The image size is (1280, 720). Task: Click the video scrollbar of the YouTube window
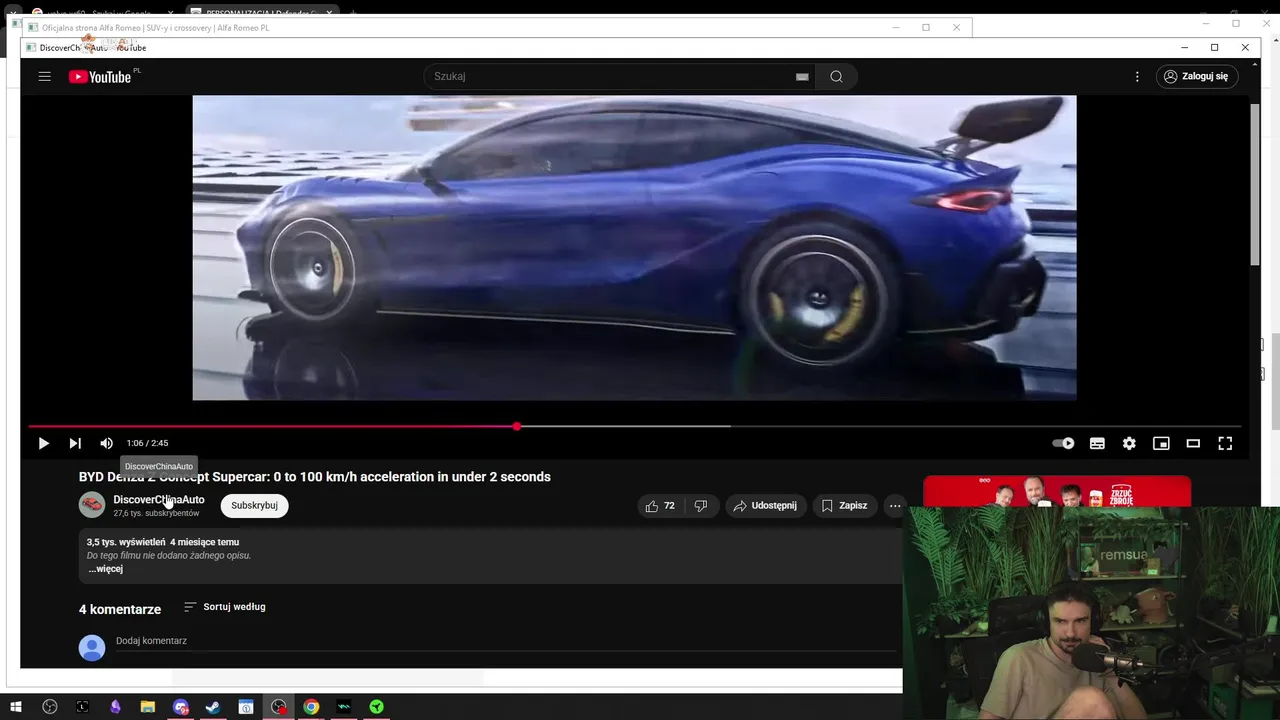coord(1255,183)
